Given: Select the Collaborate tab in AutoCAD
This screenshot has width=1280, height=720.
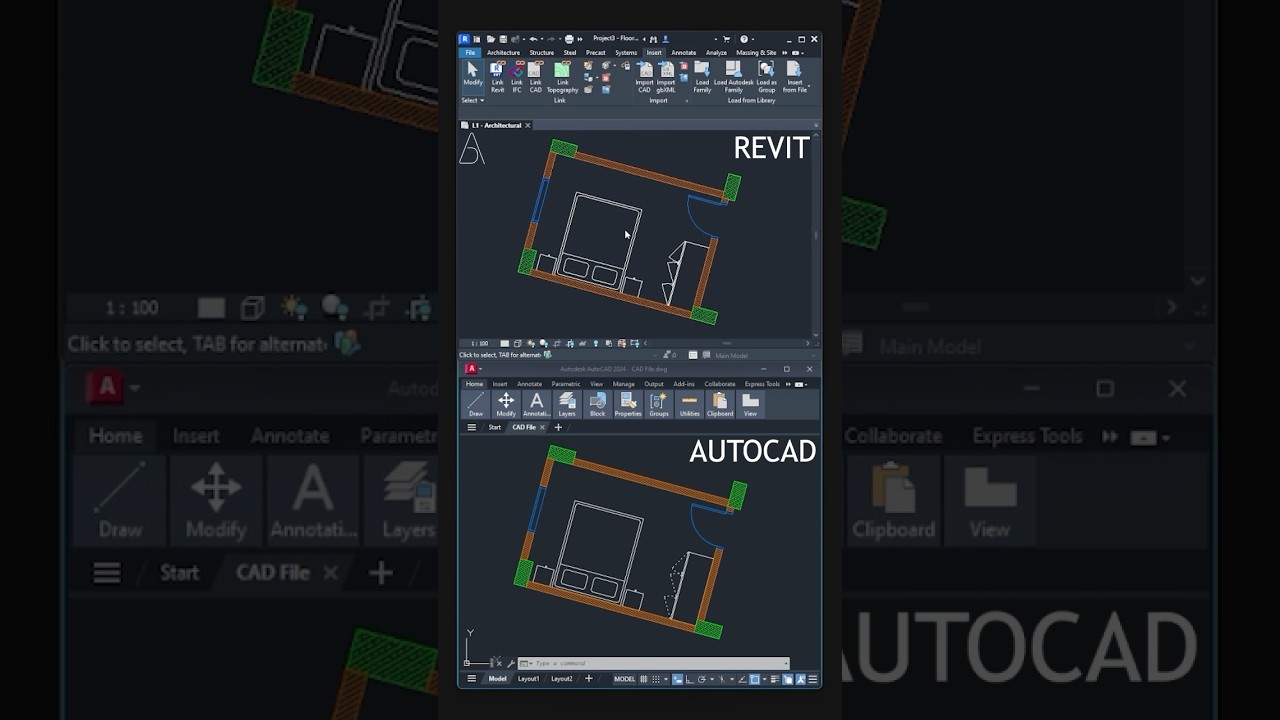Looking at the screenshot, I should (720, 384).
